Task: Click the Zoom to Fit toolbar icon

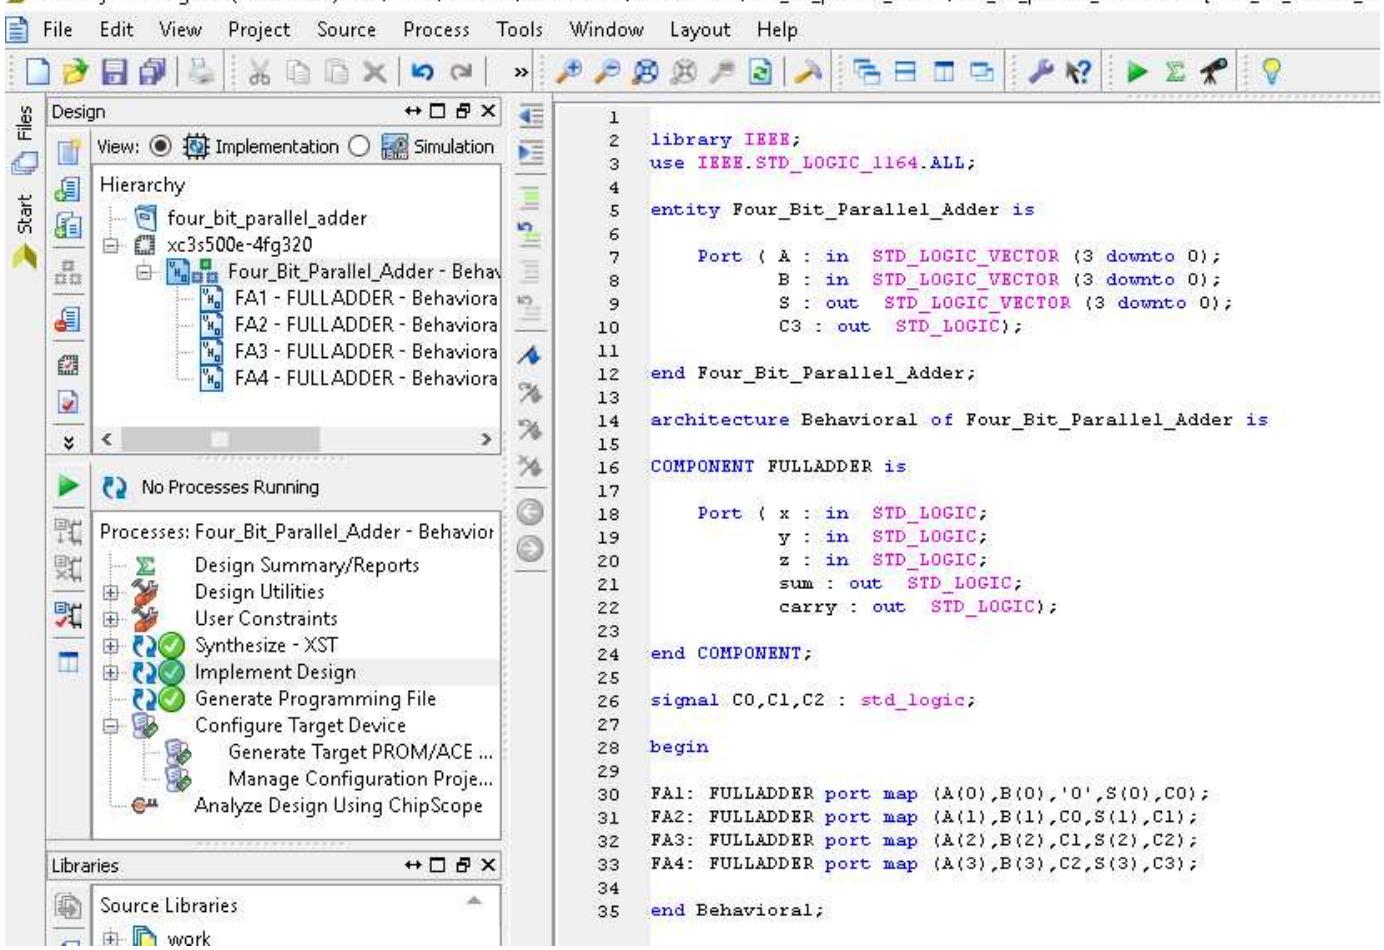Action: coord(646,71)
